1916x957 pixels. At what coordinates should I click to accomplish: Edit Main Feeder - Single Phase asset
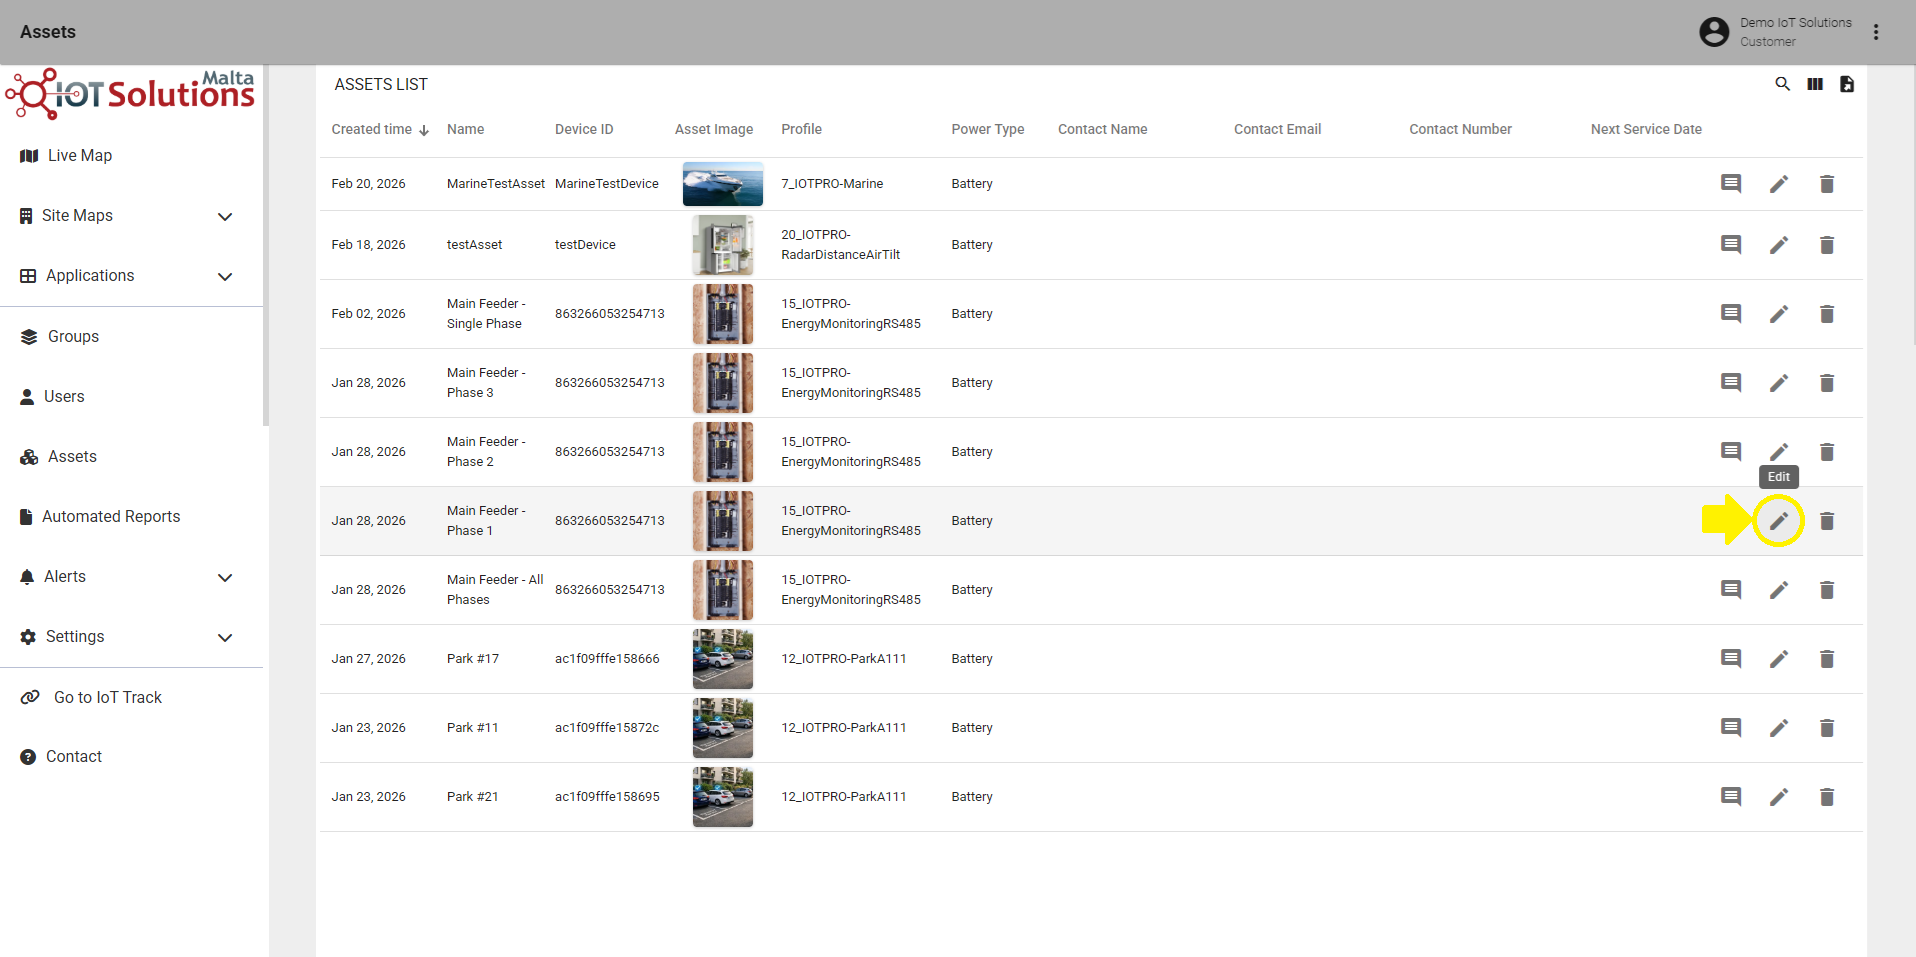1779,314
